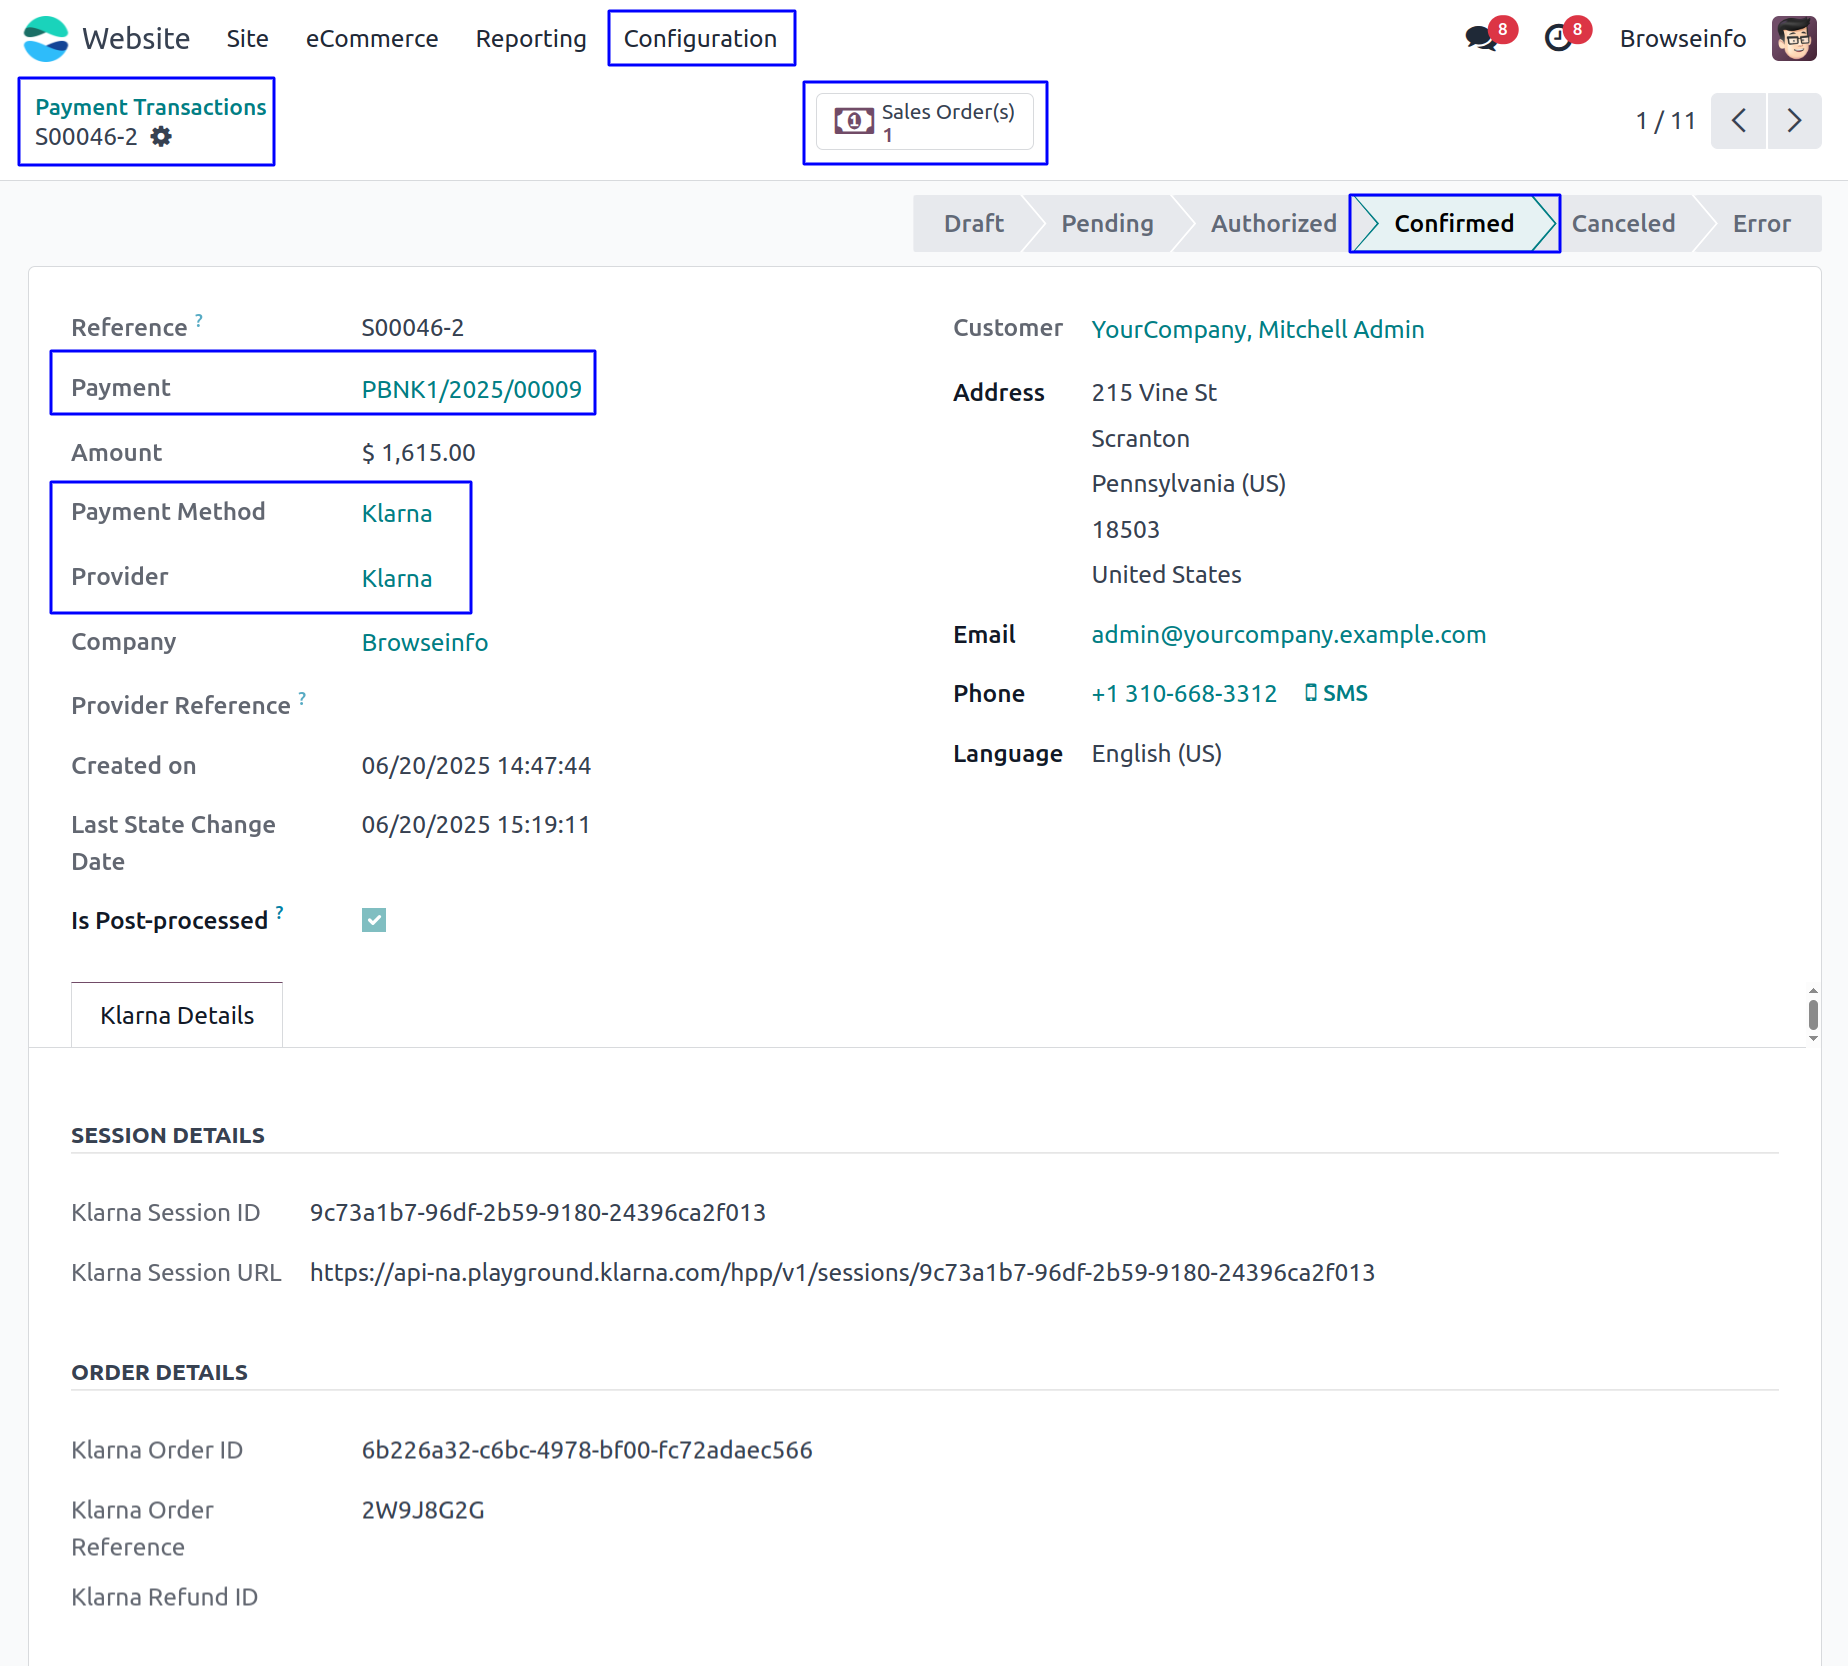This screenshot has height=1666, width=1848.
Task: Click the Klarna Session ID value
Action: (538, 1212)
